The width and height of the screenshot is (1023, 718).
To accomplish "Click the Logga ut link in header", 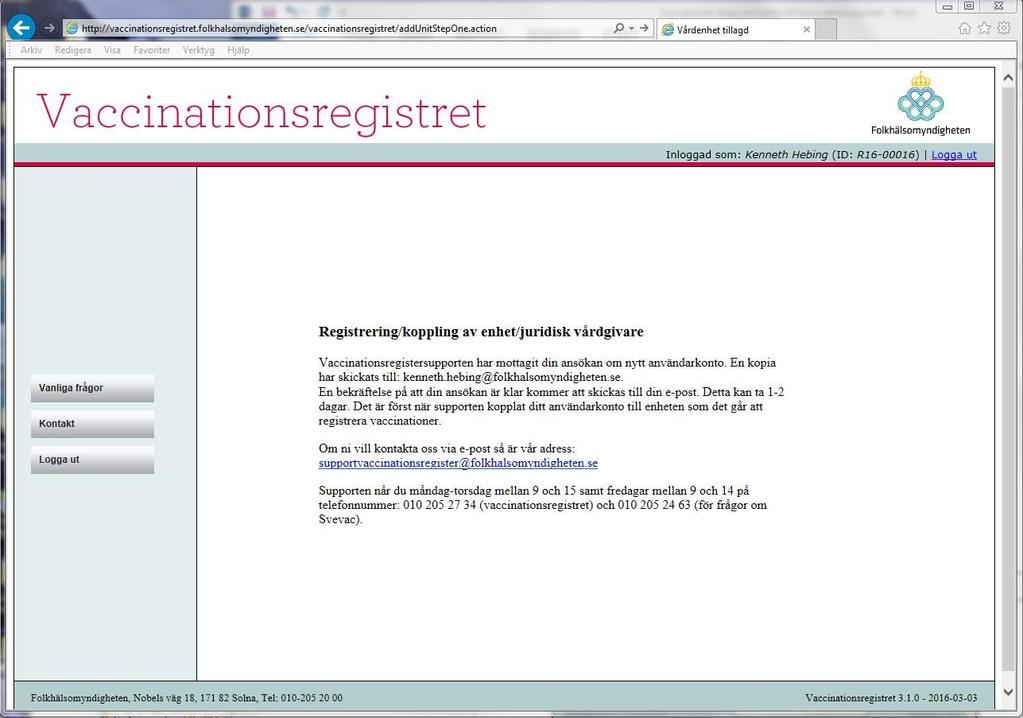I will (x=954, y=155).
